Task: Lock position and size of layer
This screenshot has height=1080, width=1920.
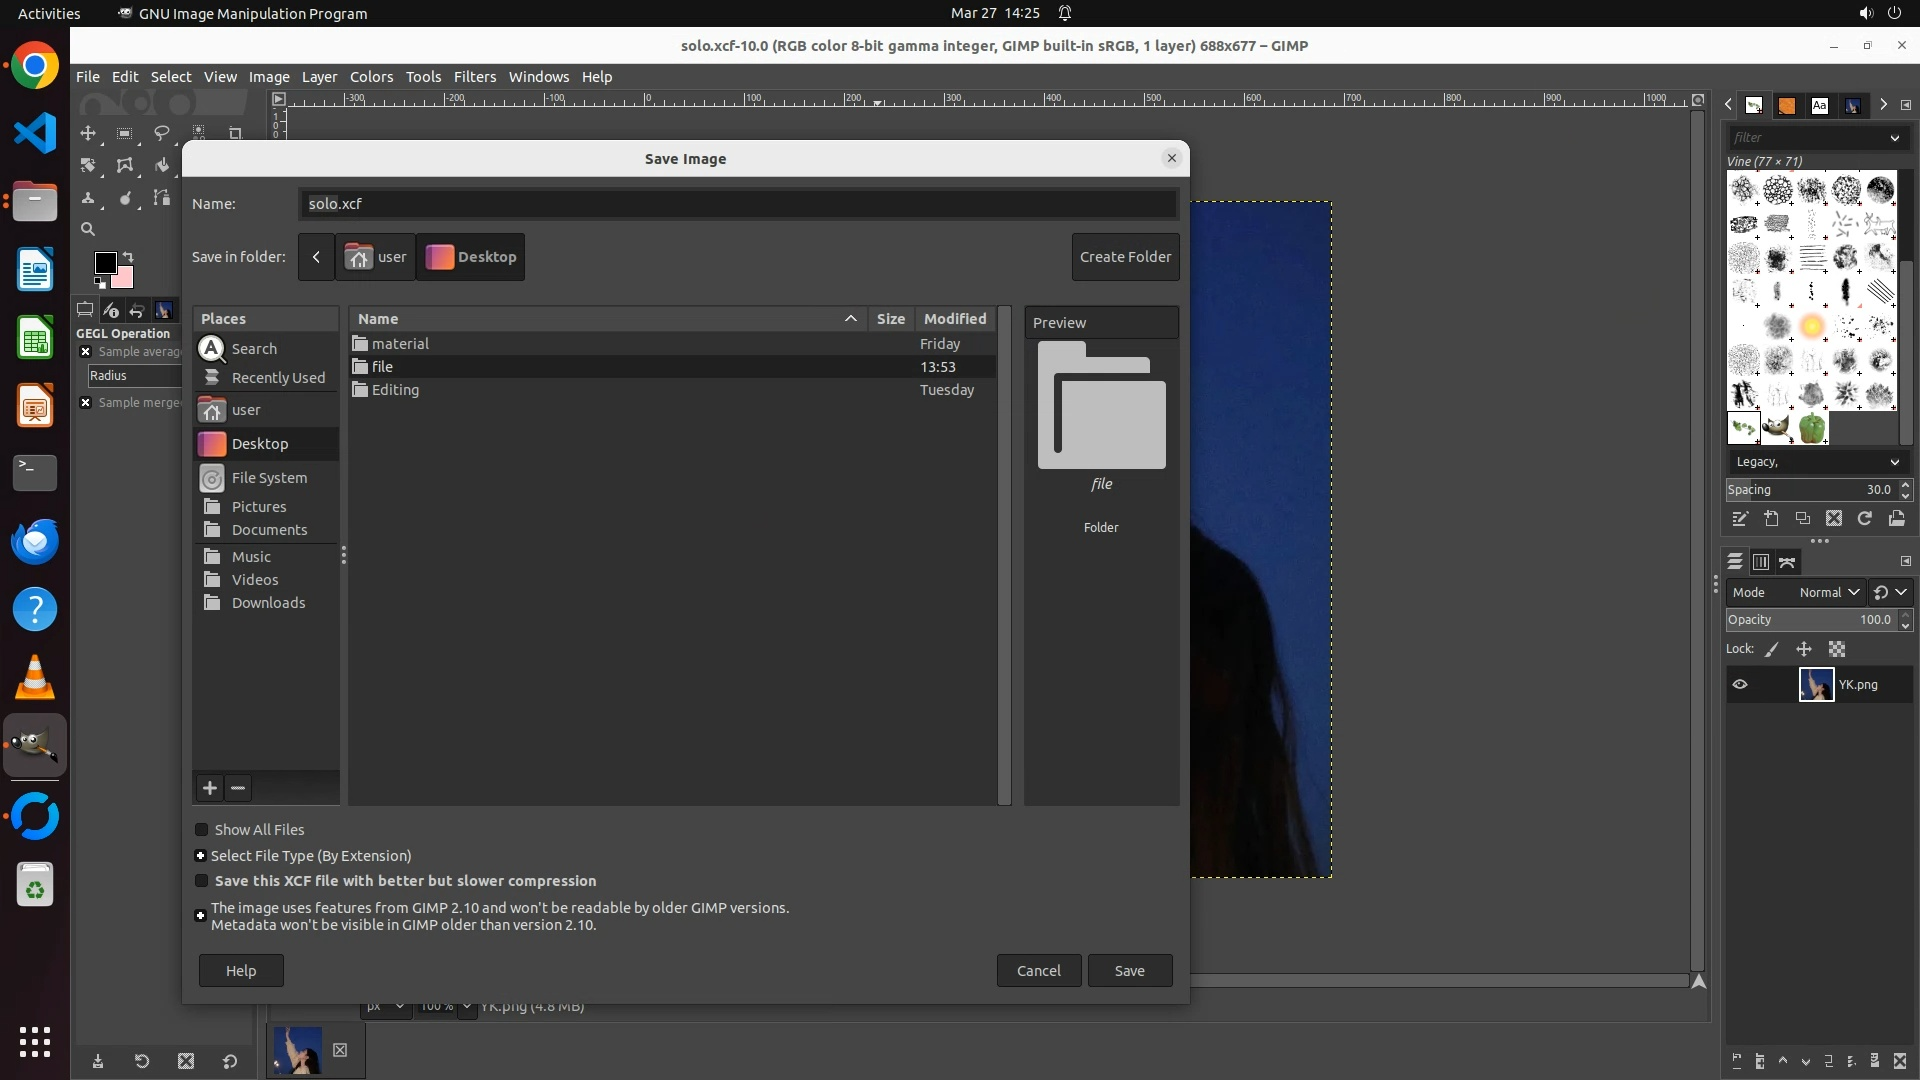Action: pos(1804,649)
